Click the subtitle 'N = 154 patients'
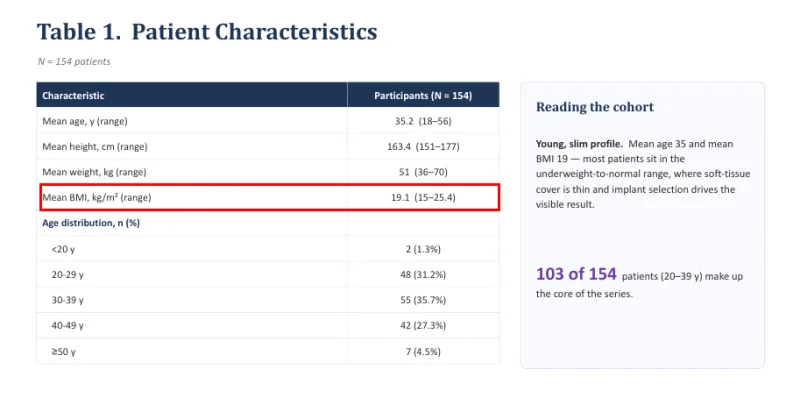 pyautogui.click(x=74, y=61)
